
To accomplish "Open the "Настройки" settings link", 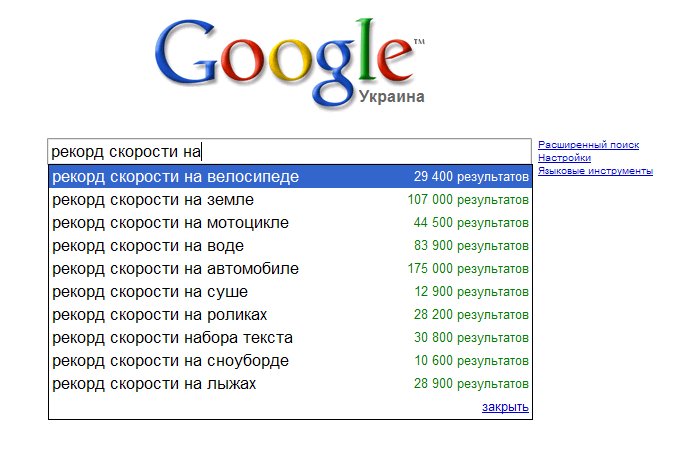I will (564, 158).
